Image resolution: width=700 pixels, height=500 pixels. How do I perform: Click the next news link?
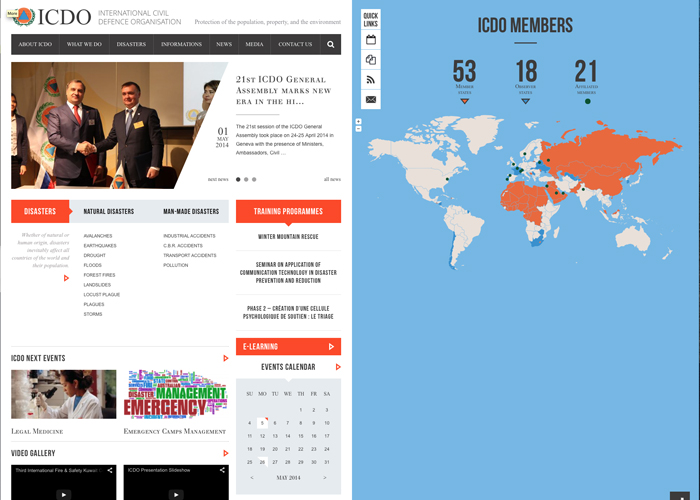pos(218,179)
